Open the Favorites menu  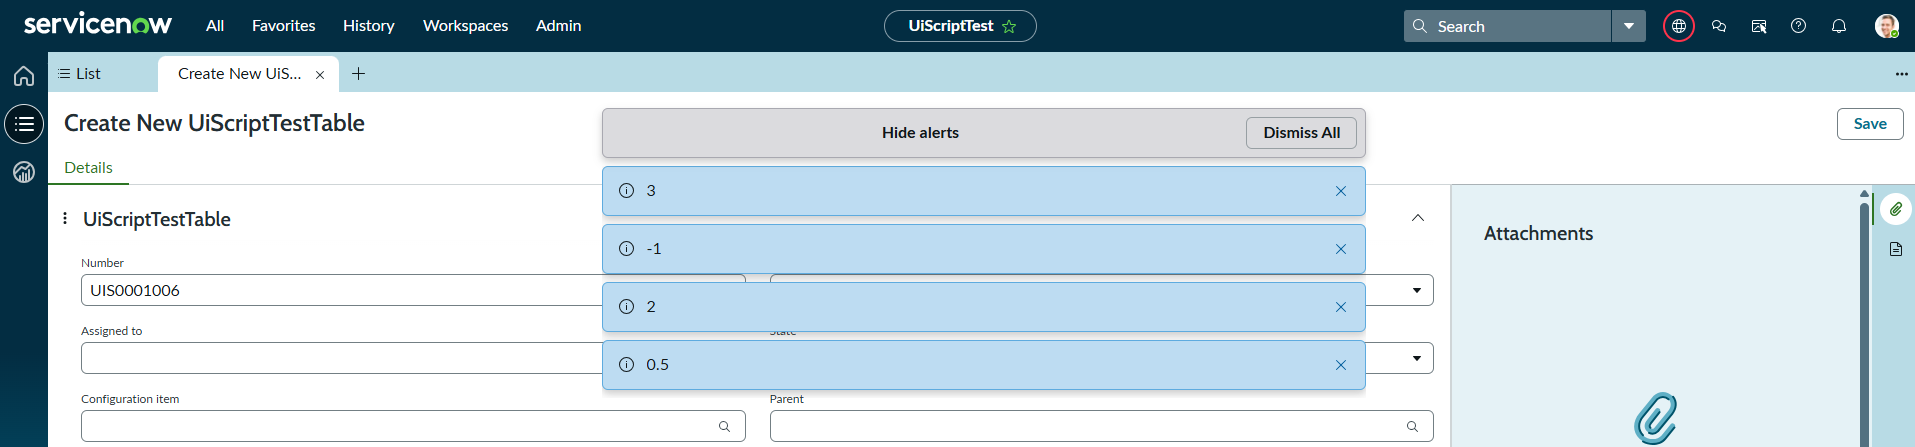pos(284,26)
